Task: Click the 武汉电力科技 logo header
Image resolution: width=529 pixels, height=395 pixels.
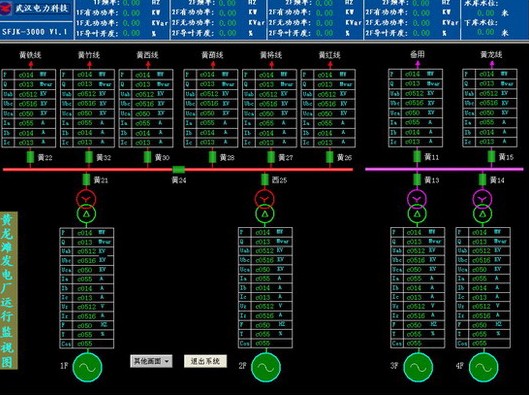Action: click(36, 9)
